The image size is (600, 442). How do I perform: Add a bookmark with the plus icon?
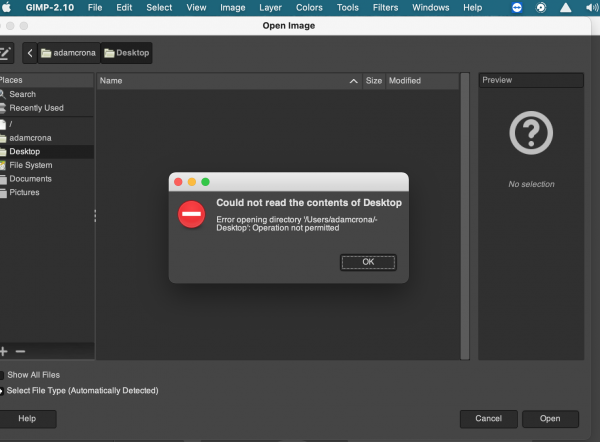pyautogui.click(x=4, y=351)
